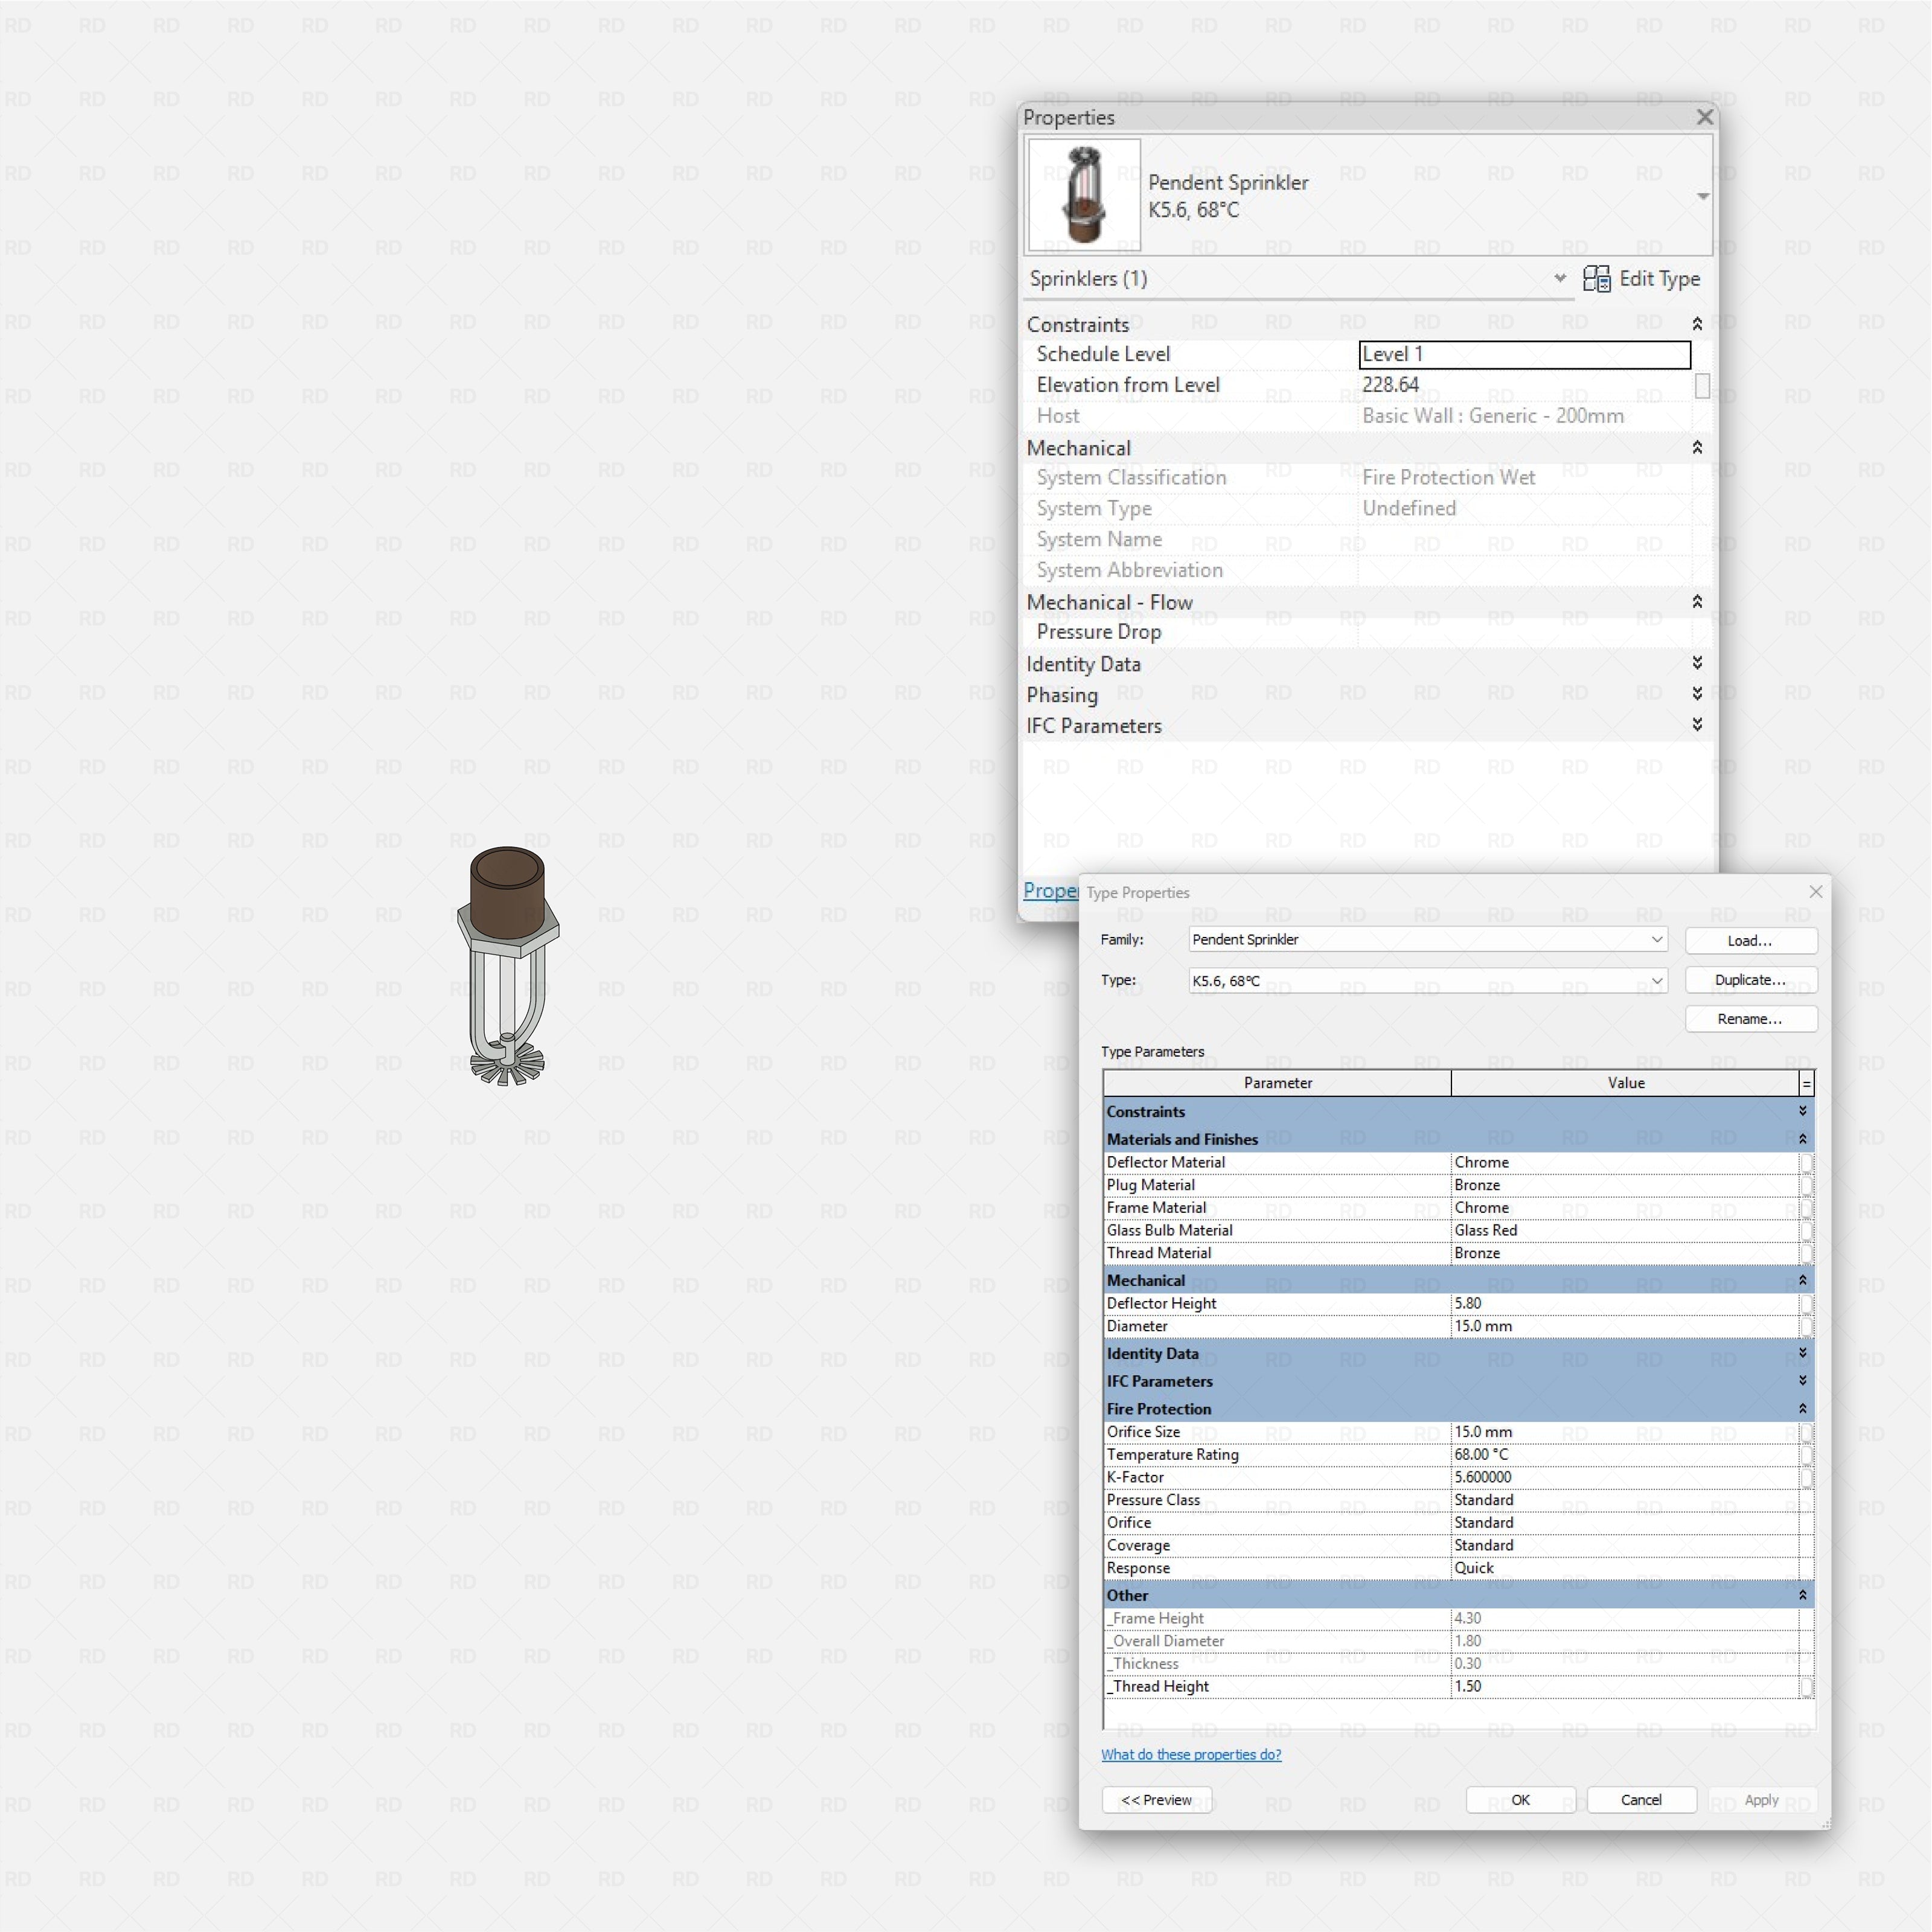Open the 'What do these properties do?' link
Viewport: 1932px width, 1932px height.
pos(1190,1754)
